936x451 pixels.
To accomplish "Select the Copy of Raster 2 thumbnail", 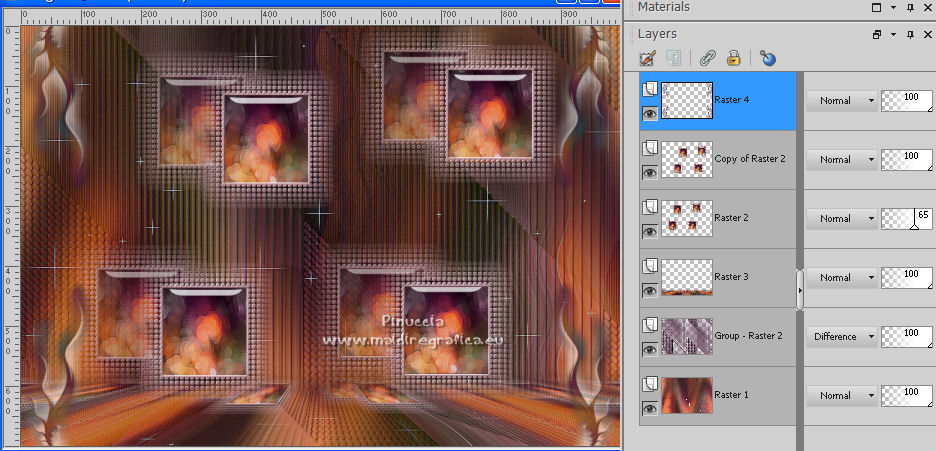I will click(x=687, y=159).
